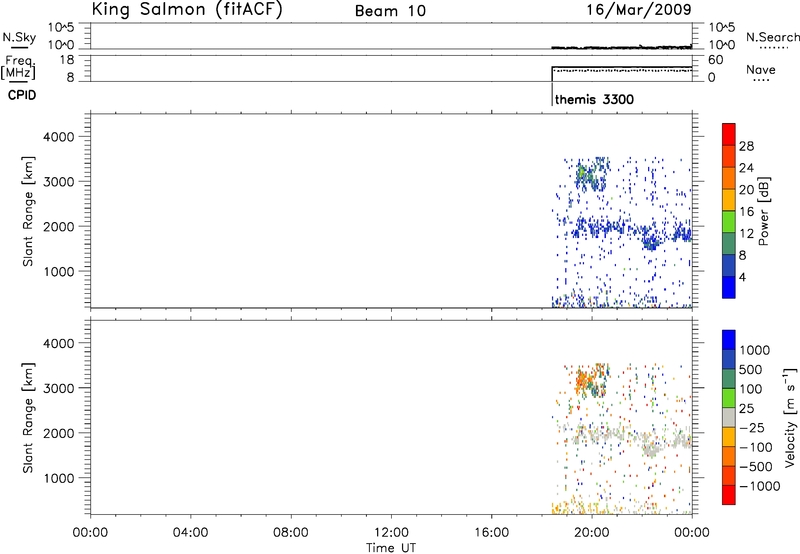
Task: Click the "16" power color bar label
Action: click(746, 212)
